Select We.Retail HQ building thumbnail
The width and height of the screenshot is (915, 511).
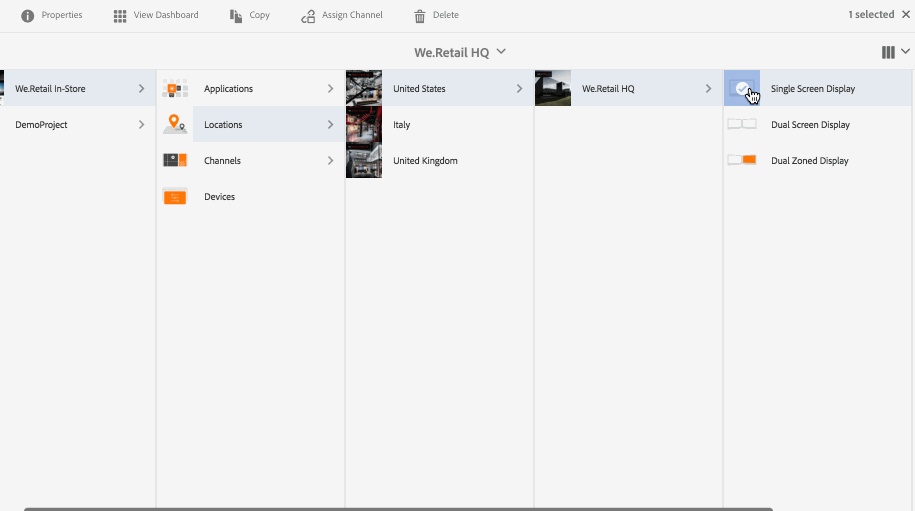coord(553,88)
